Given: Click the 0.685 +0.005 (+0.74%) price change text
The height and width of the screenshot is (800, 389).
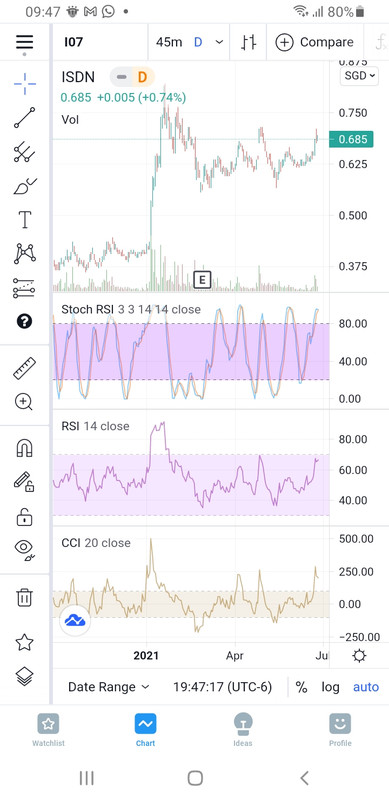Looking at the screenshot, I should tap(123, 97).
